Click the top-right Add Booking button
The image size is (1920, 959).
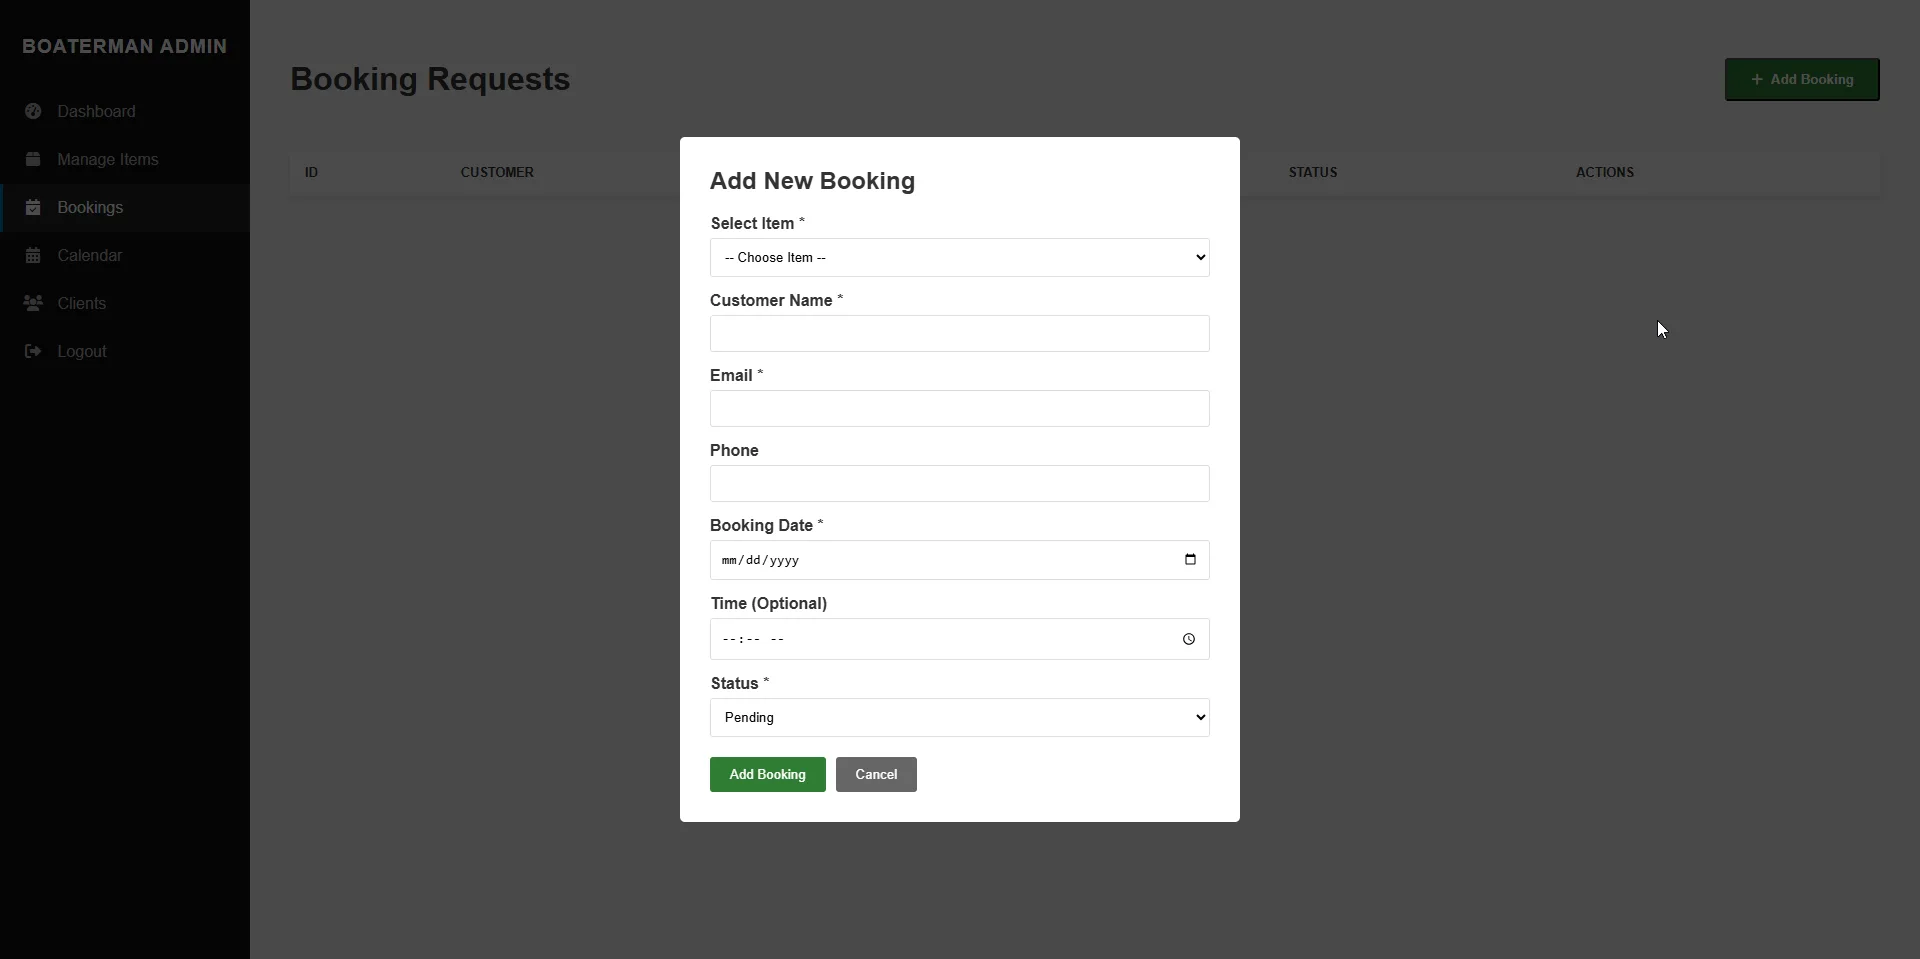click(1801, 80)
